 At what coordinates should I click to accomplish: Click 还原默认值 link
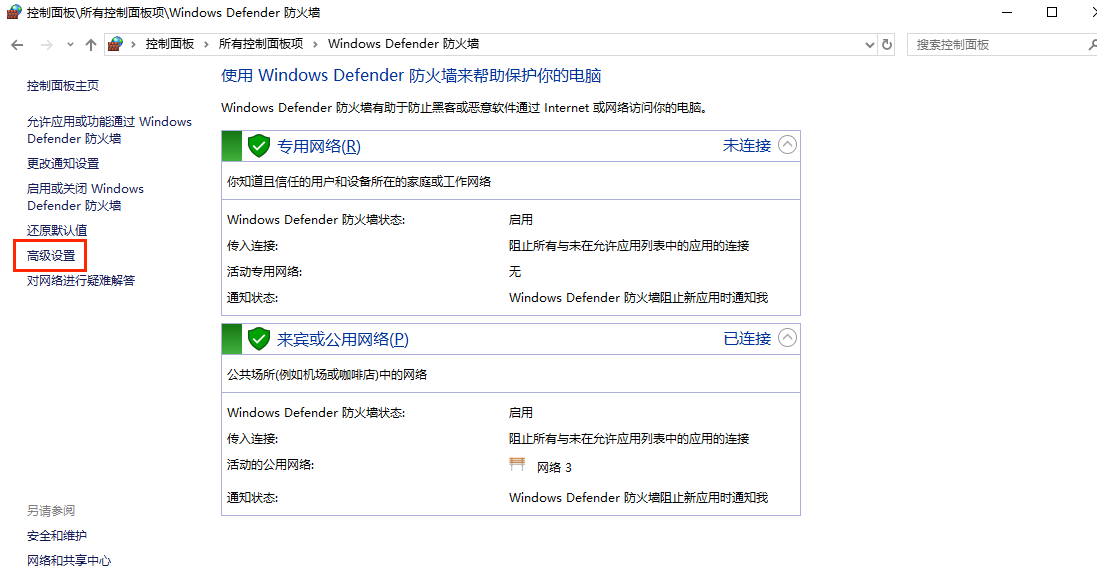click(x=57, y=230)
